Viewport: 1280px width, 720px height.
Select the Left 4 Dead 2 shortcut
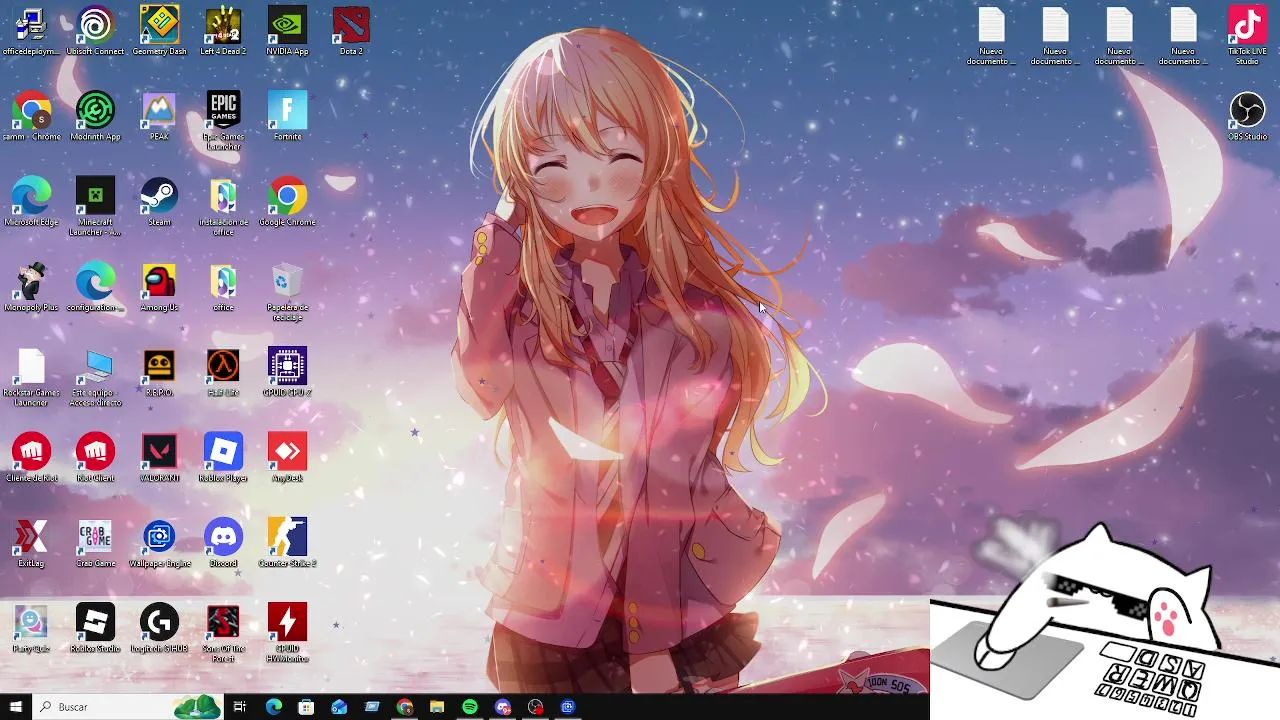(x=223, y=32)
